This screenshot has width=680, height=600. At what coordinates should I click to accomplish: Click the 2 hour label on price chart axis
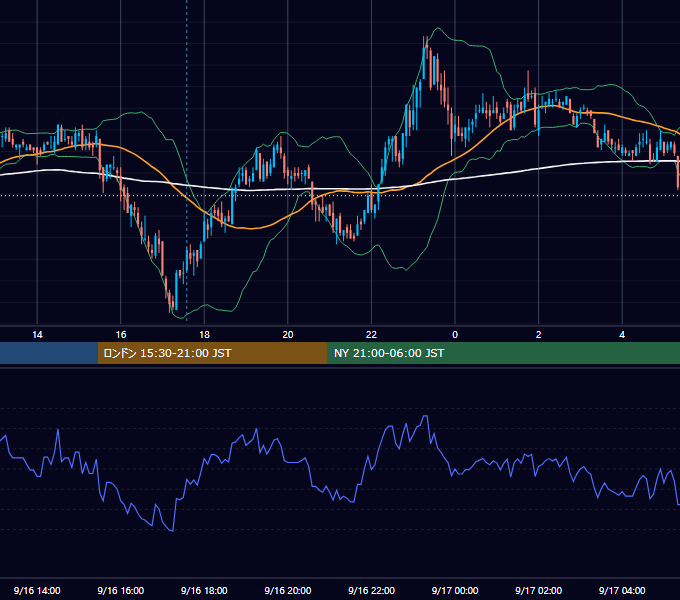coord(539,335)
